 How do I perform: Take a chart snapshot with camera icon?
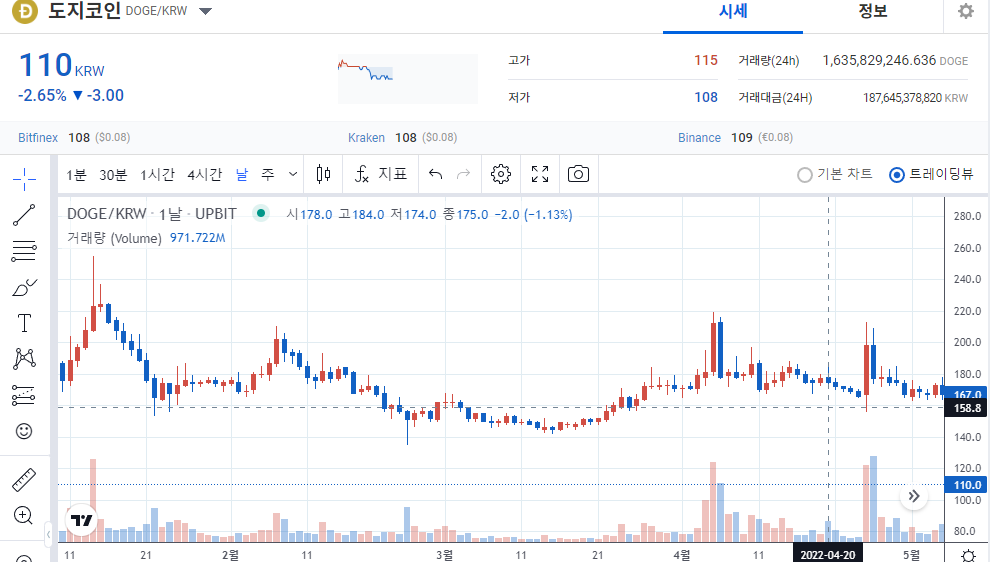click(578, 174)
